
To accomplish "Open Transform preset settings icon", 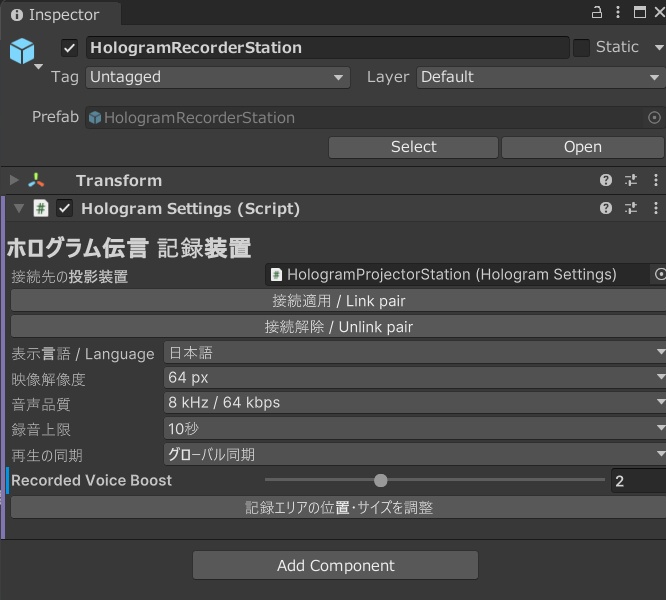I will click(x=631, y=180).
